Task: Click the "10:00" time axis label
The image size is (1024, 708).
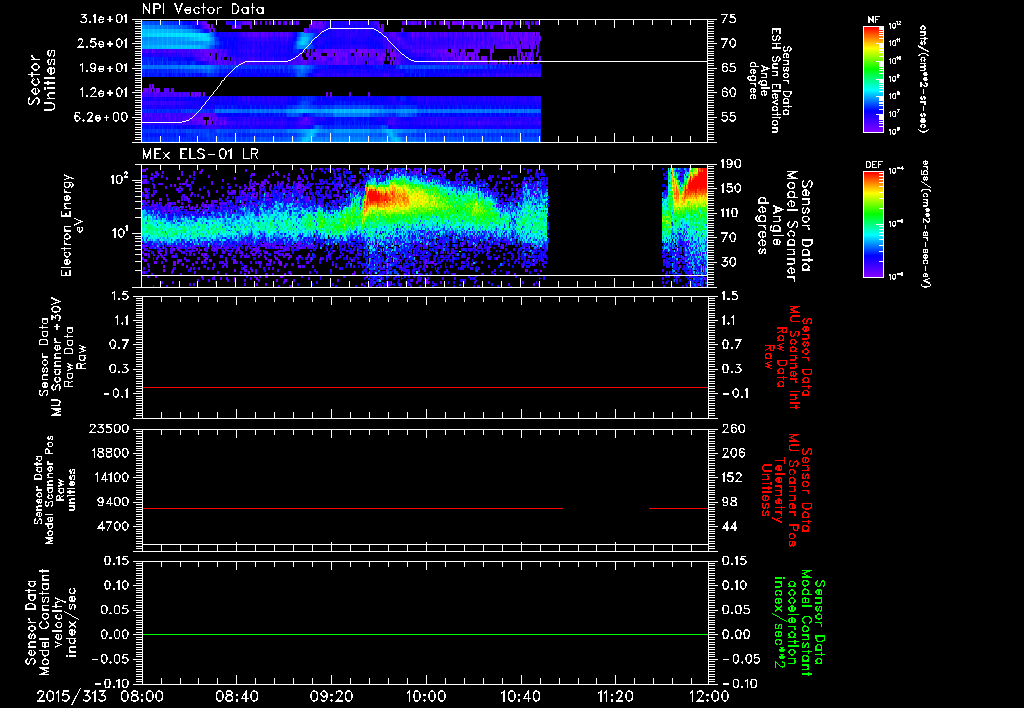Action: point(426,696)
